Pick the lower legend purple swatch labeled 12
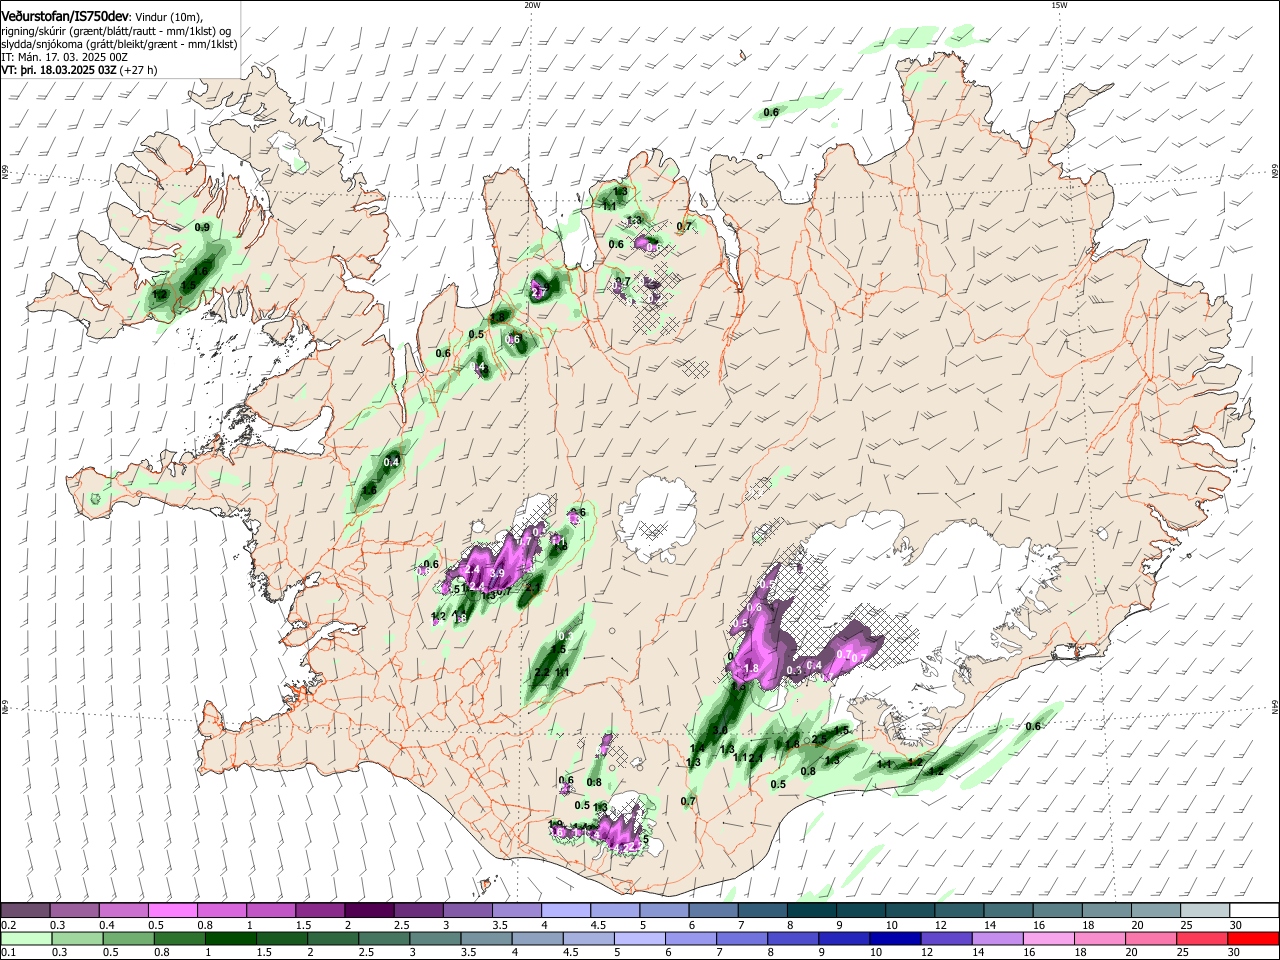This screenshot has width=1280, height=960. pos(946,938)
